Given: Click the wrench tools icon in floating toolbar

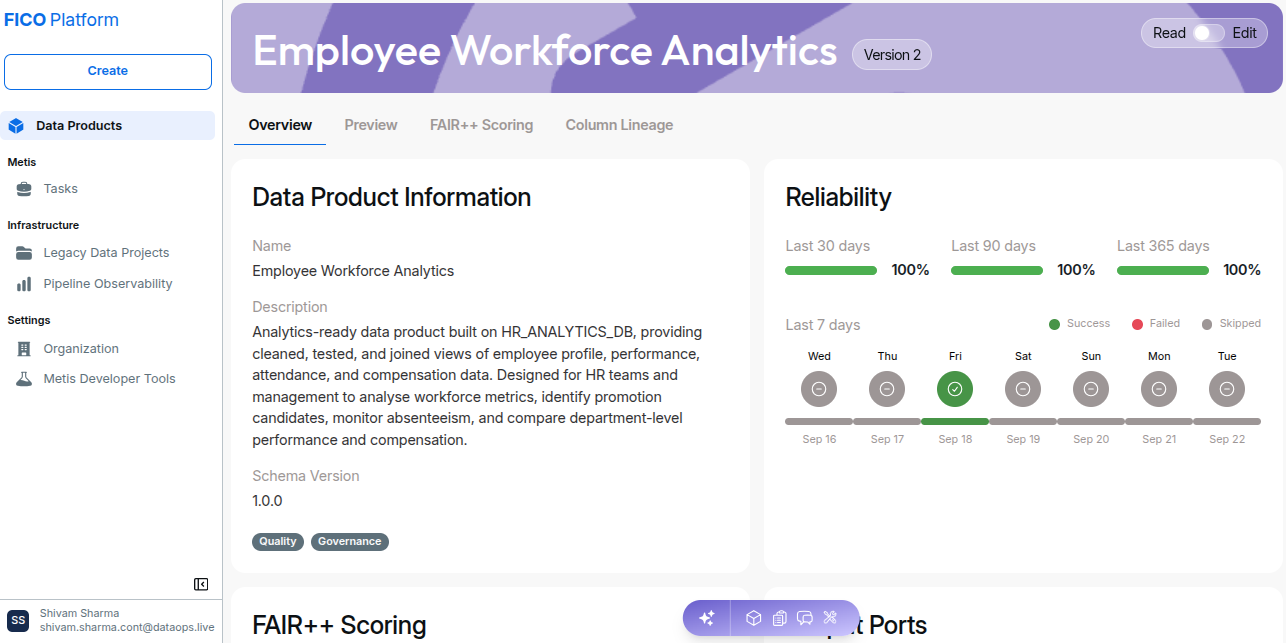Looking at the screenshot, I should (x=830, y=618).
